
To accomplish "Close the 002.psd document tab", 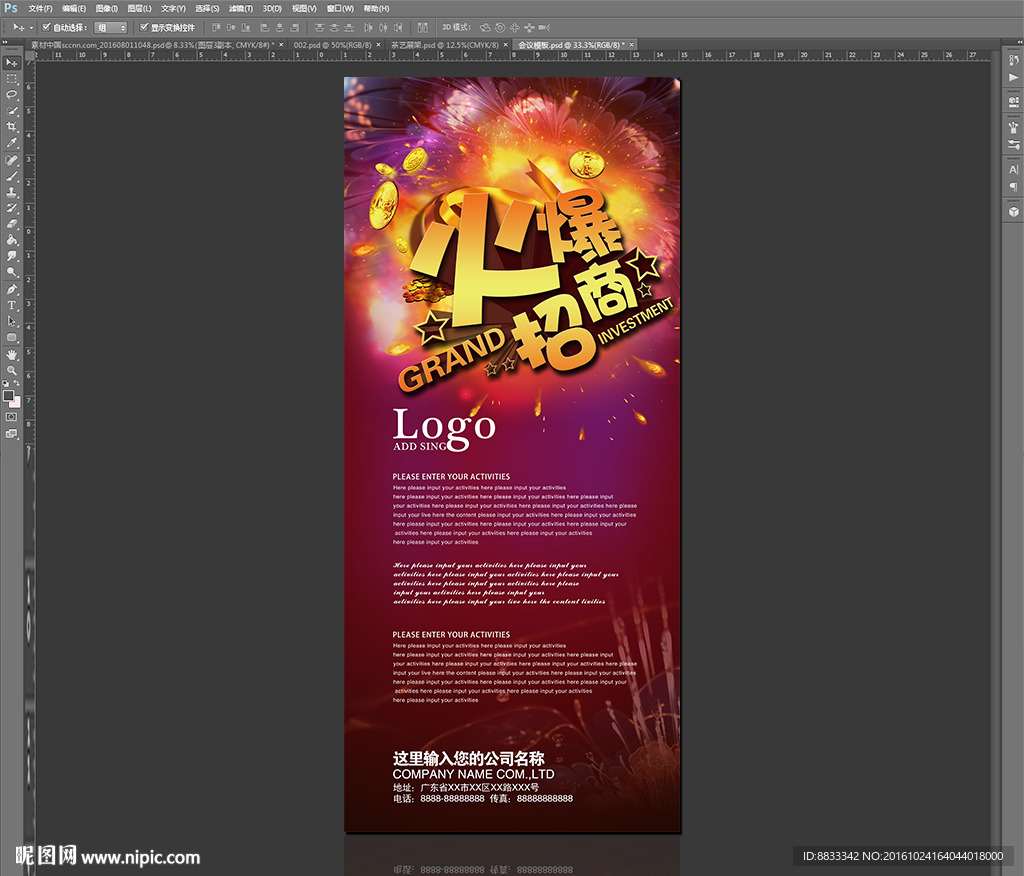I will (378, 45).
